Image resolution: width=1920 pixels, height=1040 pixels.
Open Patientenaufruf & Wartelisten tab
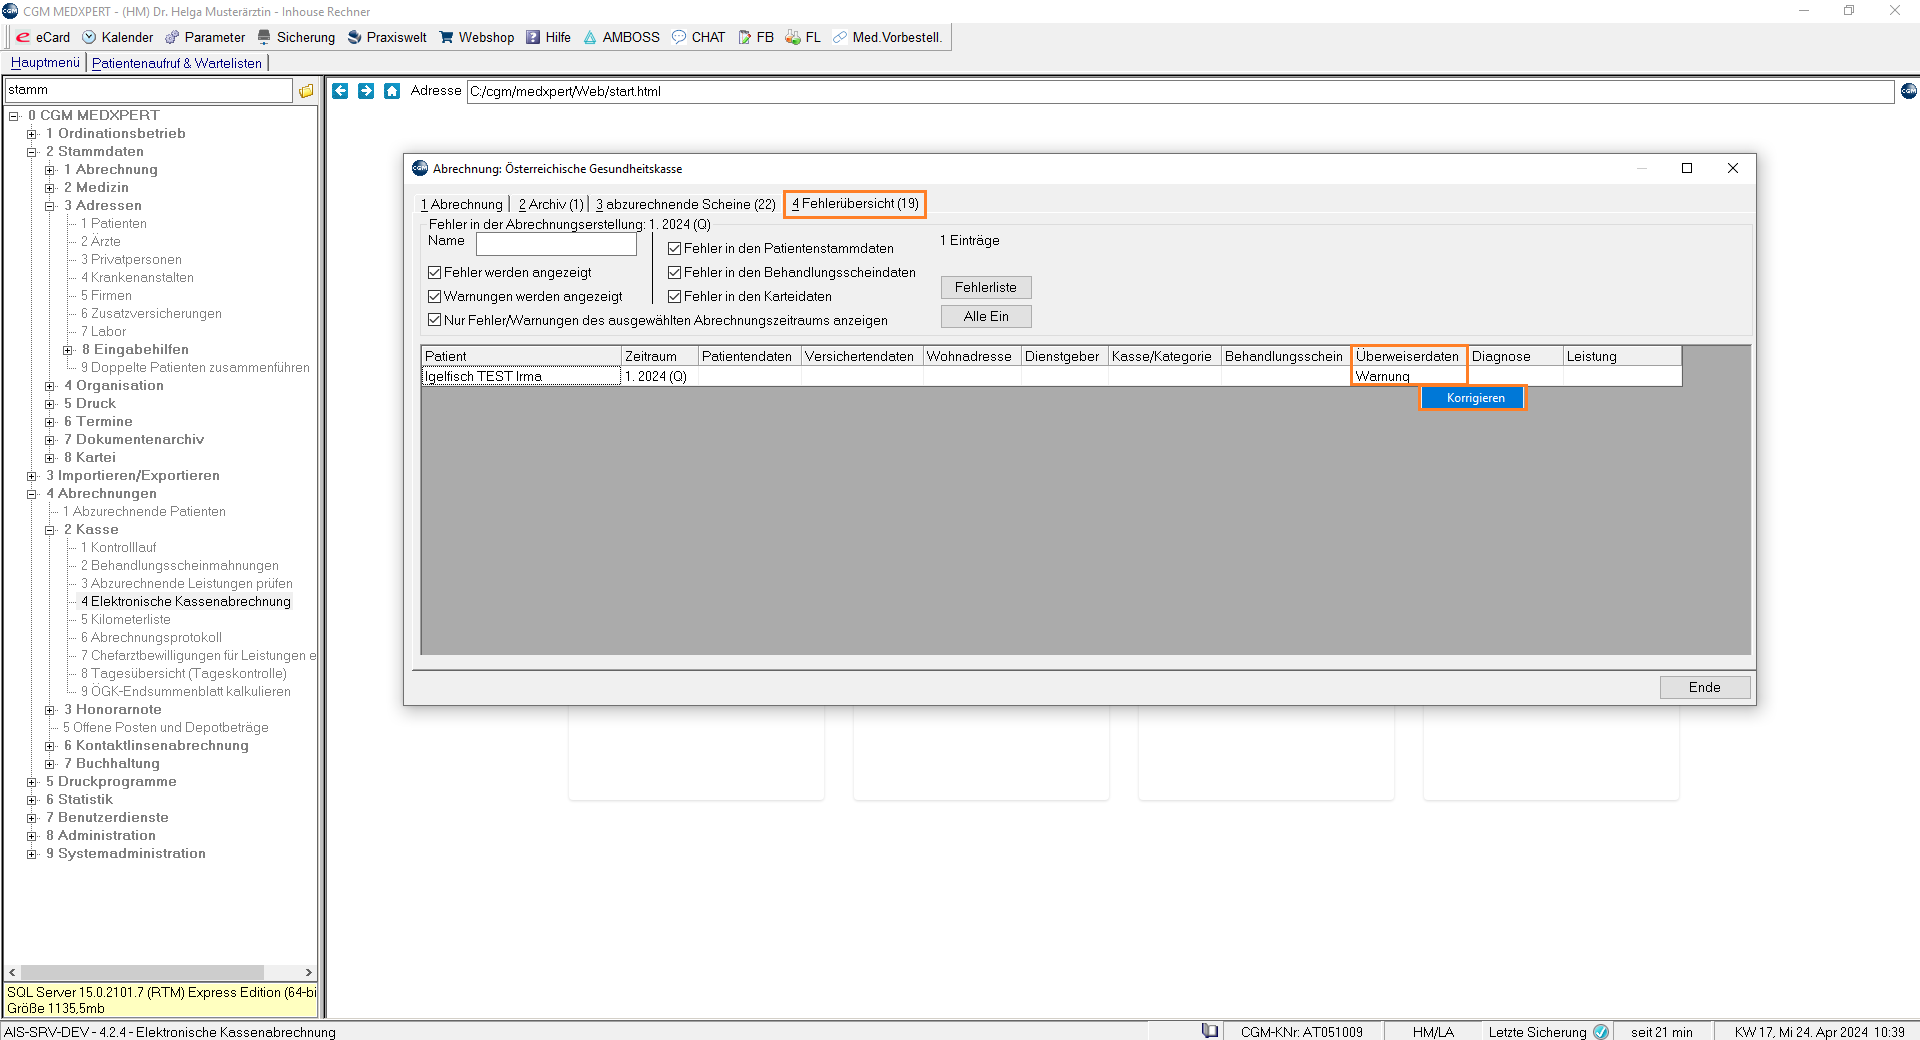(x=177, y=63)
